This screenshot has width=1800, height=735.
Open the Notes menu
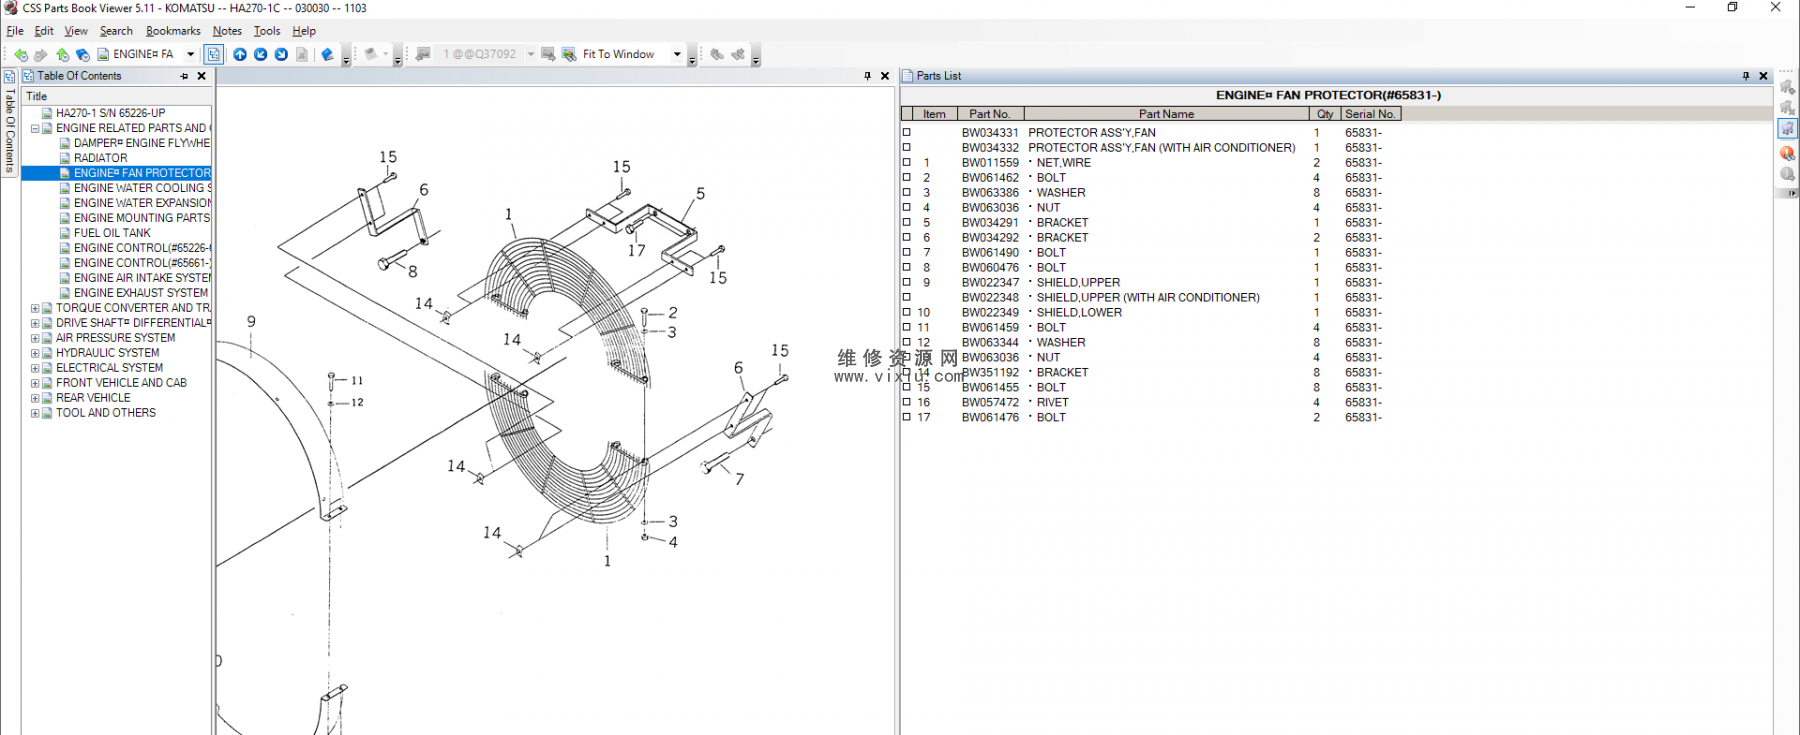(227, 31)
